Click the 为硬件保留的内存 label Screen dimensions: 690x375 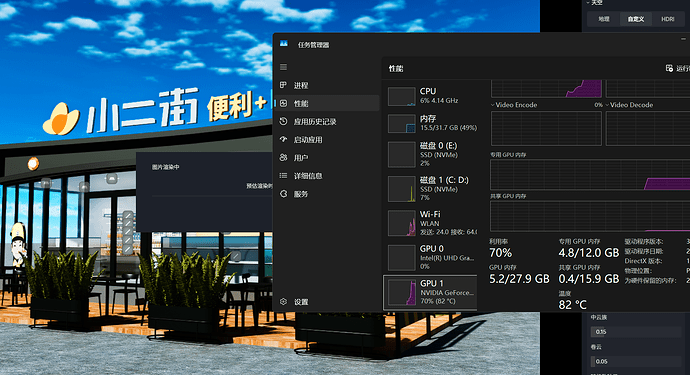pos(650,280)
